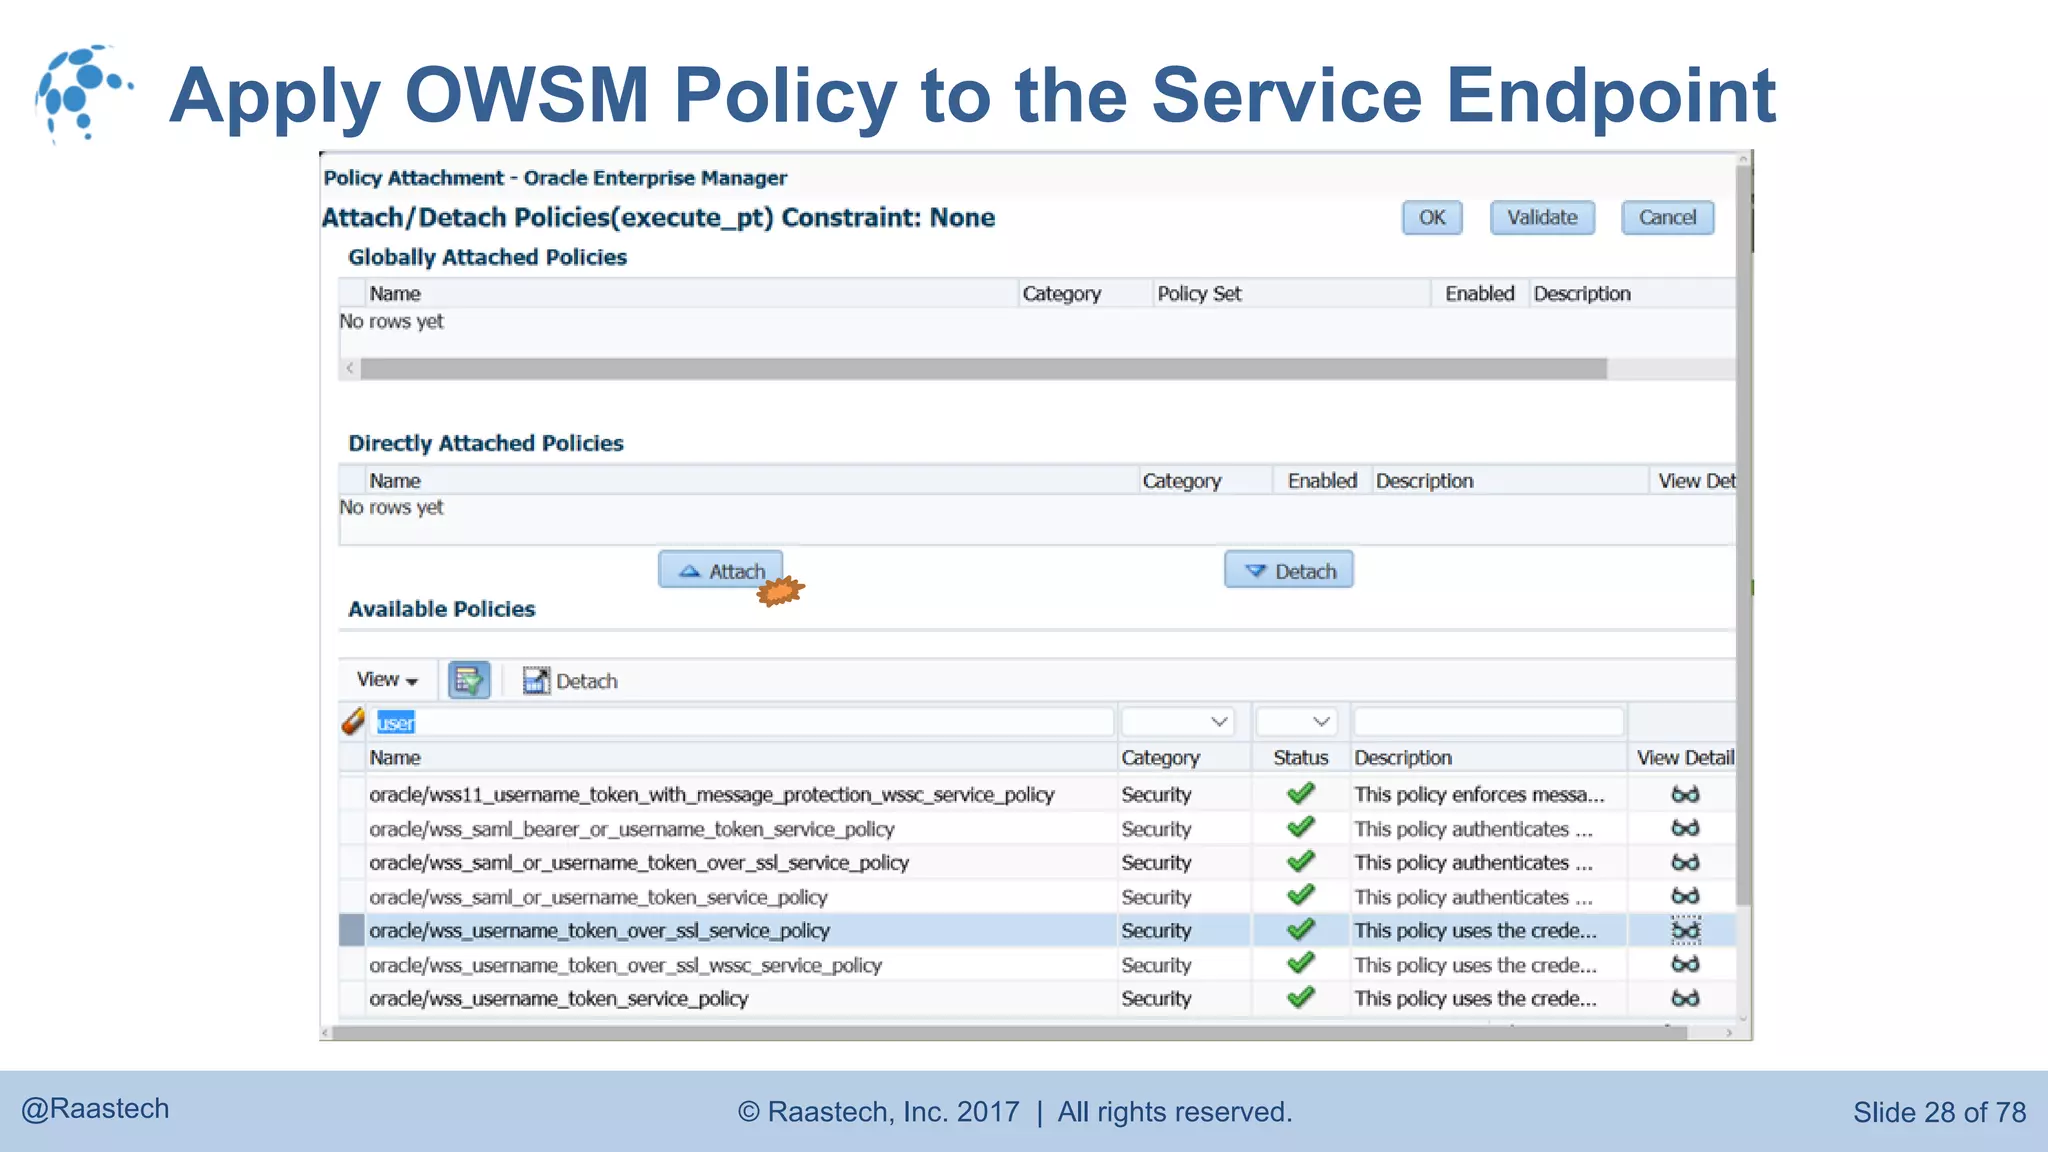Click the Description filter input field

[x=1488, y=722]
